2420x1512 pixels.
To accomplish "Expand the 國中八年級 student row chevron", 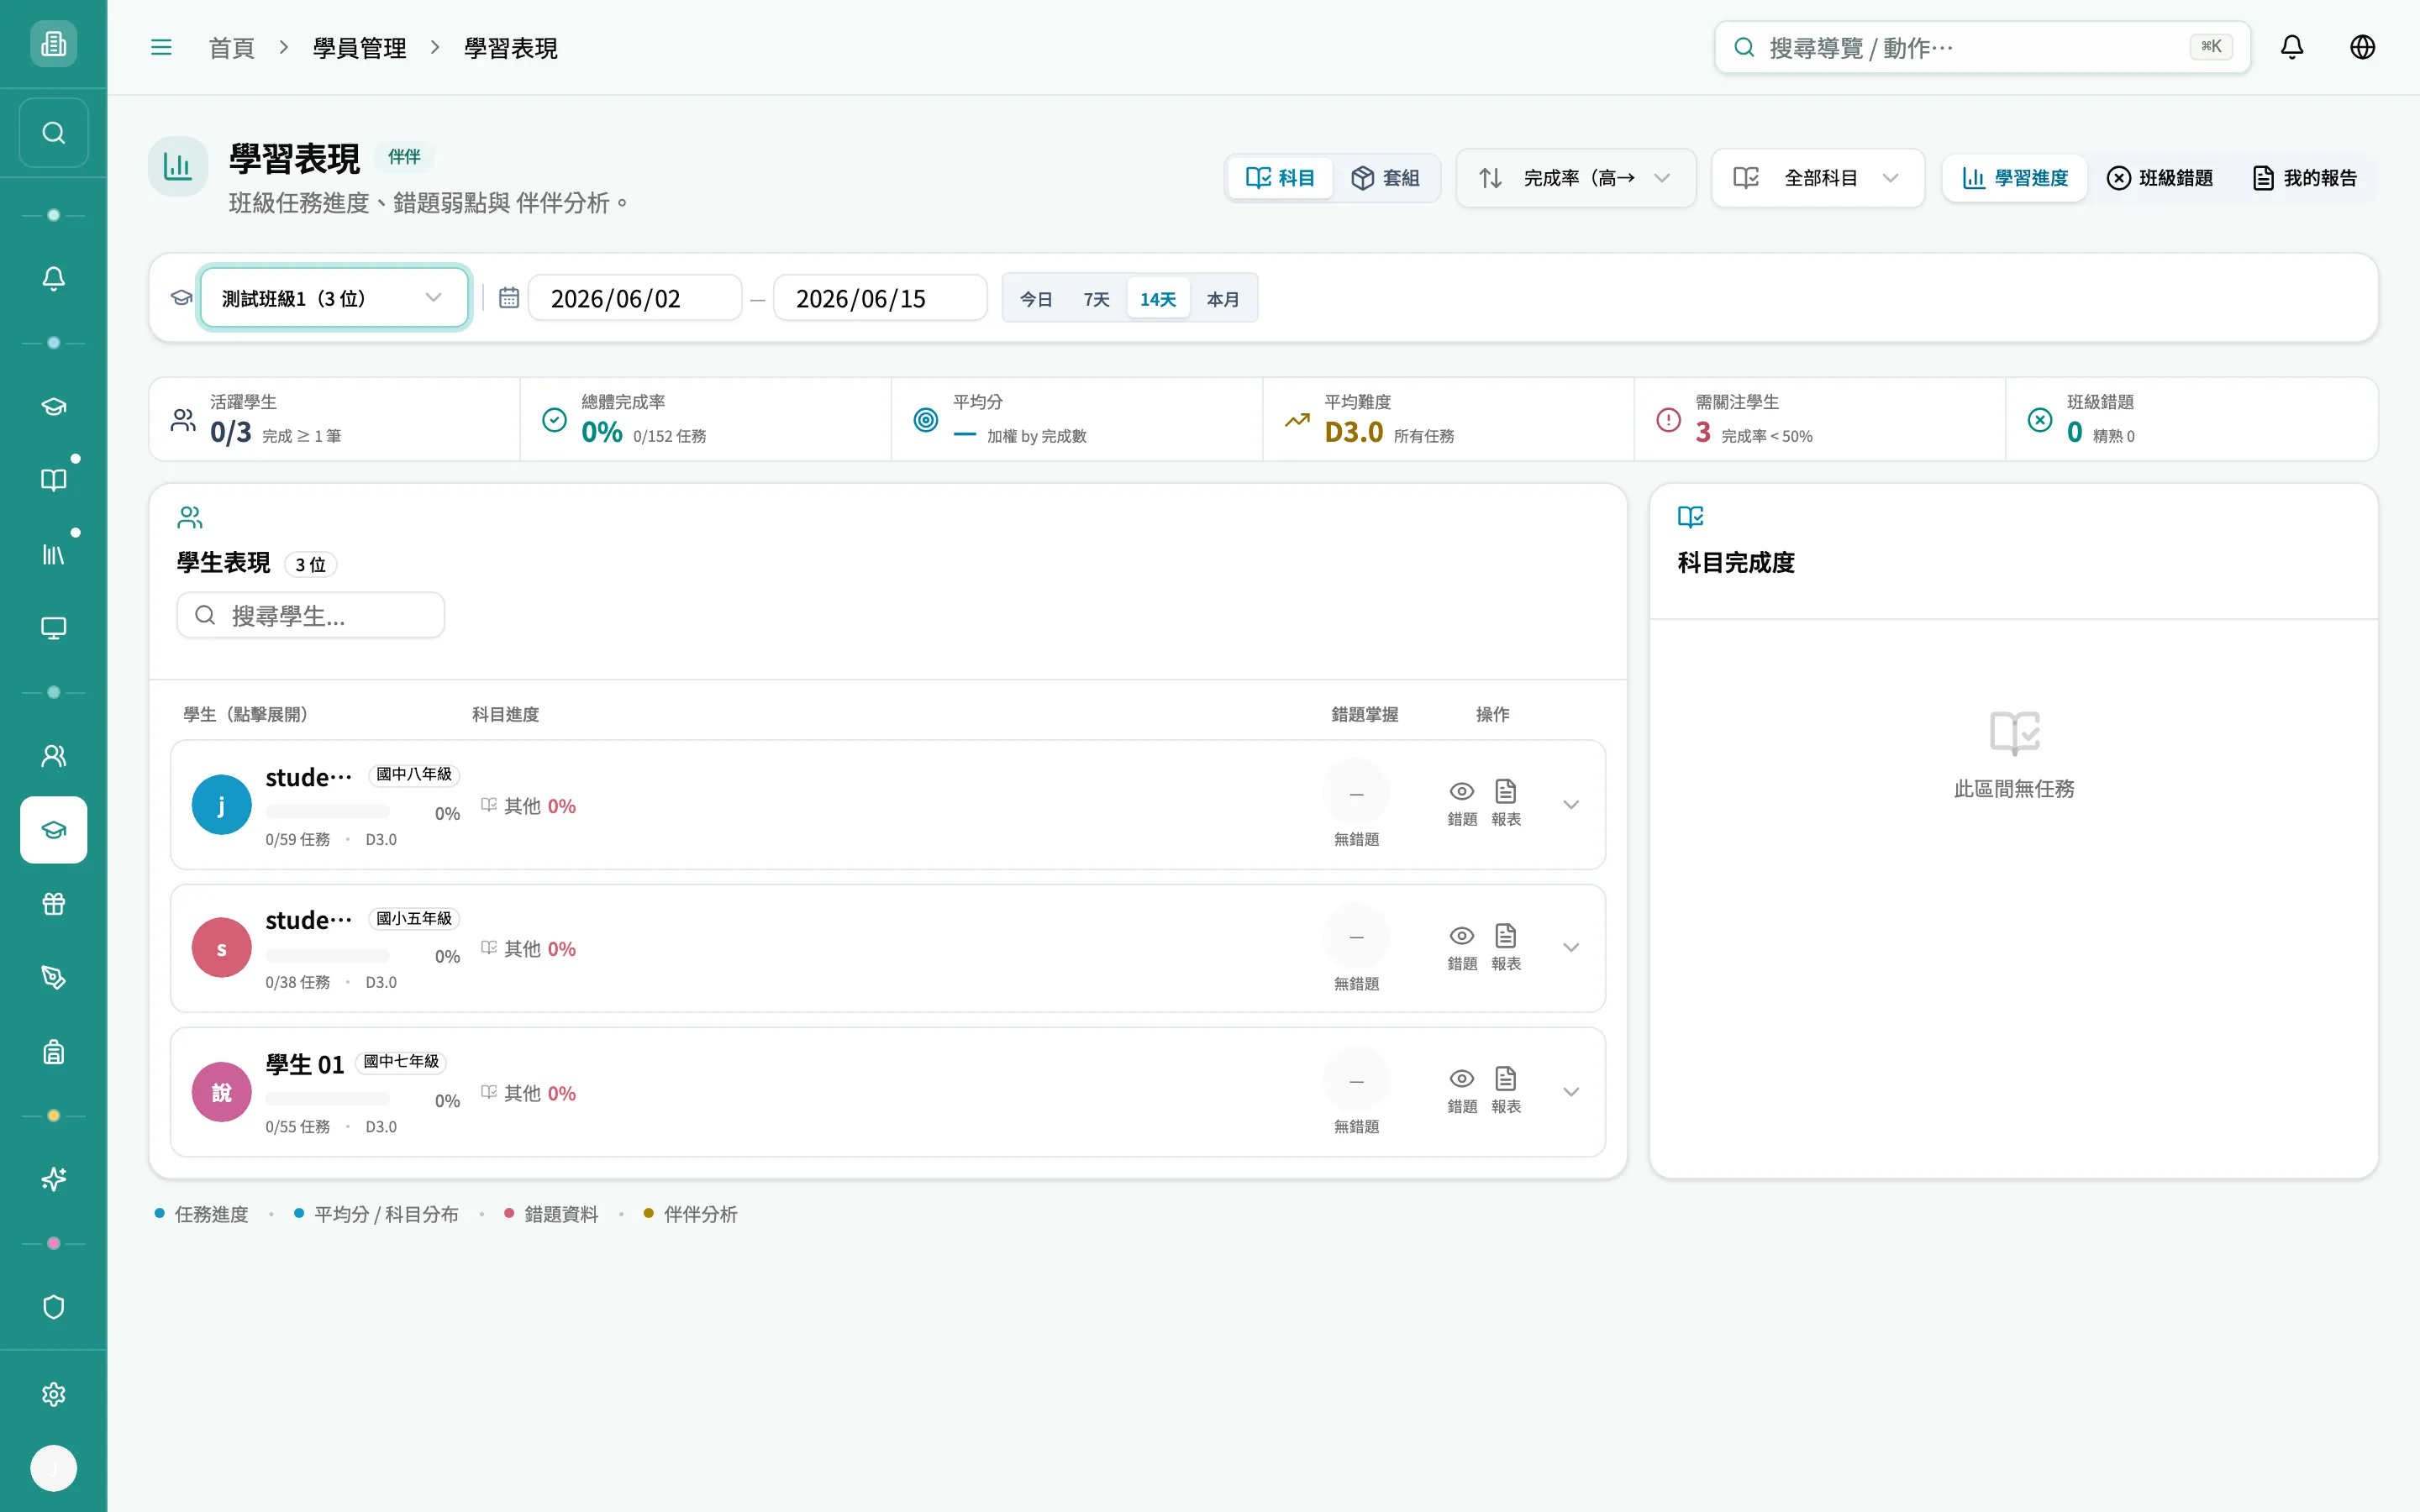I will pos(1571,805).
